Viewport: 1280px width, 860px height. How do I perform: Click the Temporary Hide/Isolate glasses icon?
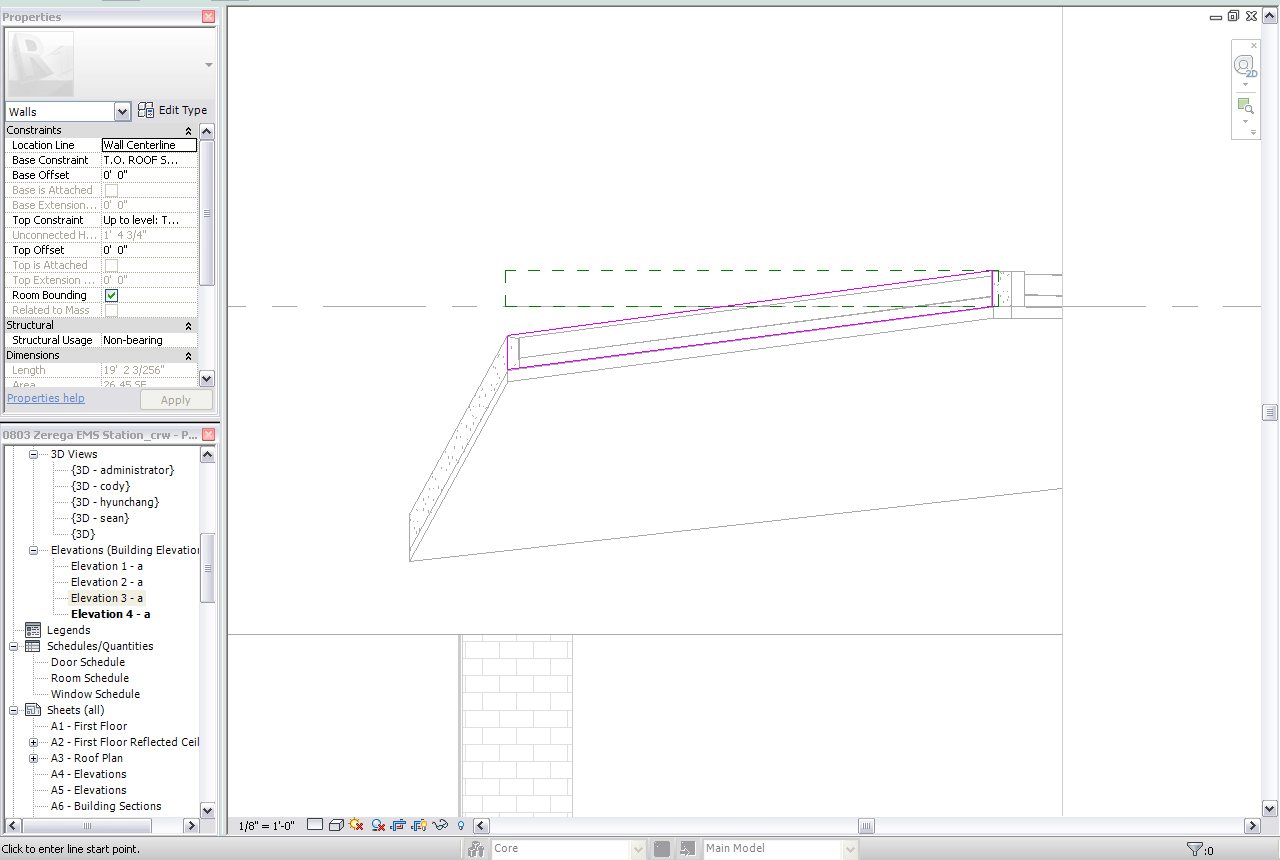[x=439, y=825]
